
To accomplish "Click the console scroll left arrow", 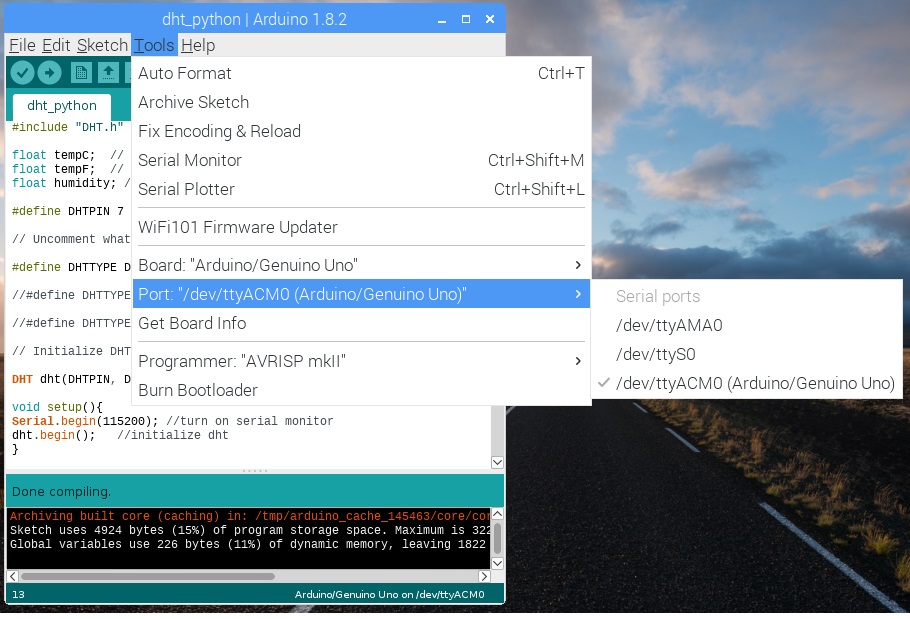I will [x=12, y=577].
